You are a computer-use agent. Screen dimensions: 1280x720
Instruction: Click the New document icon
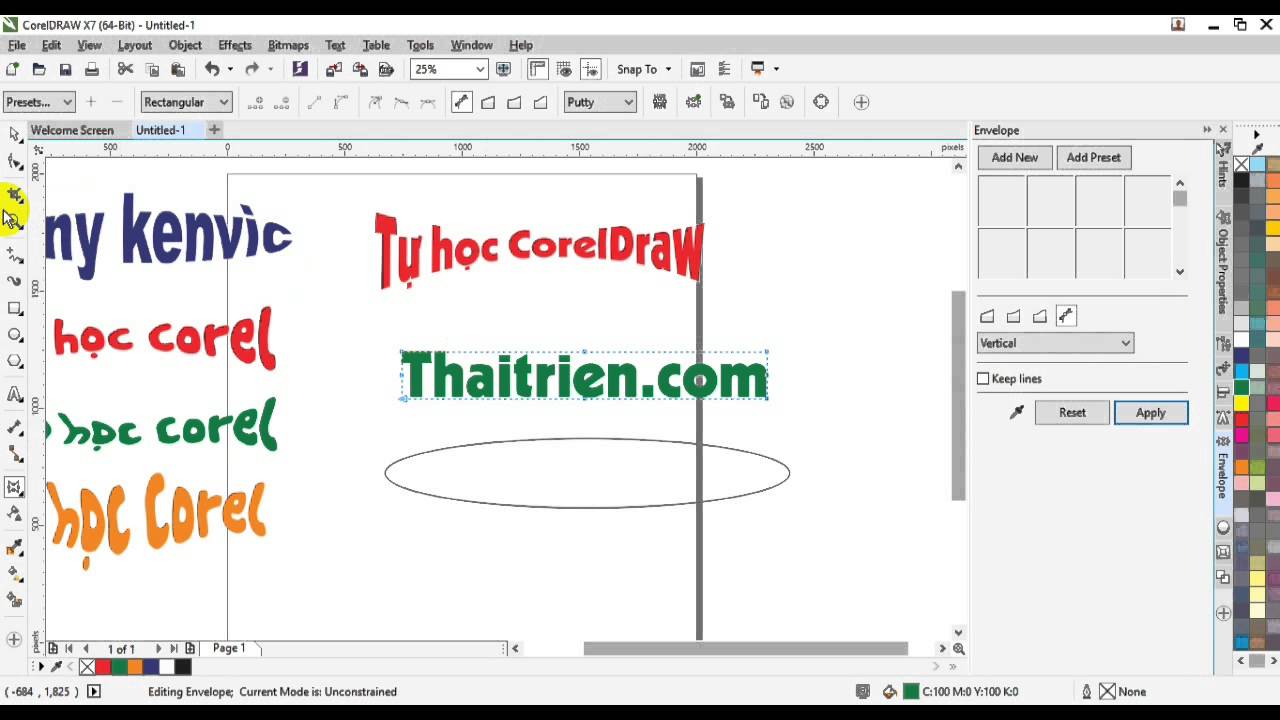[12, 69]
